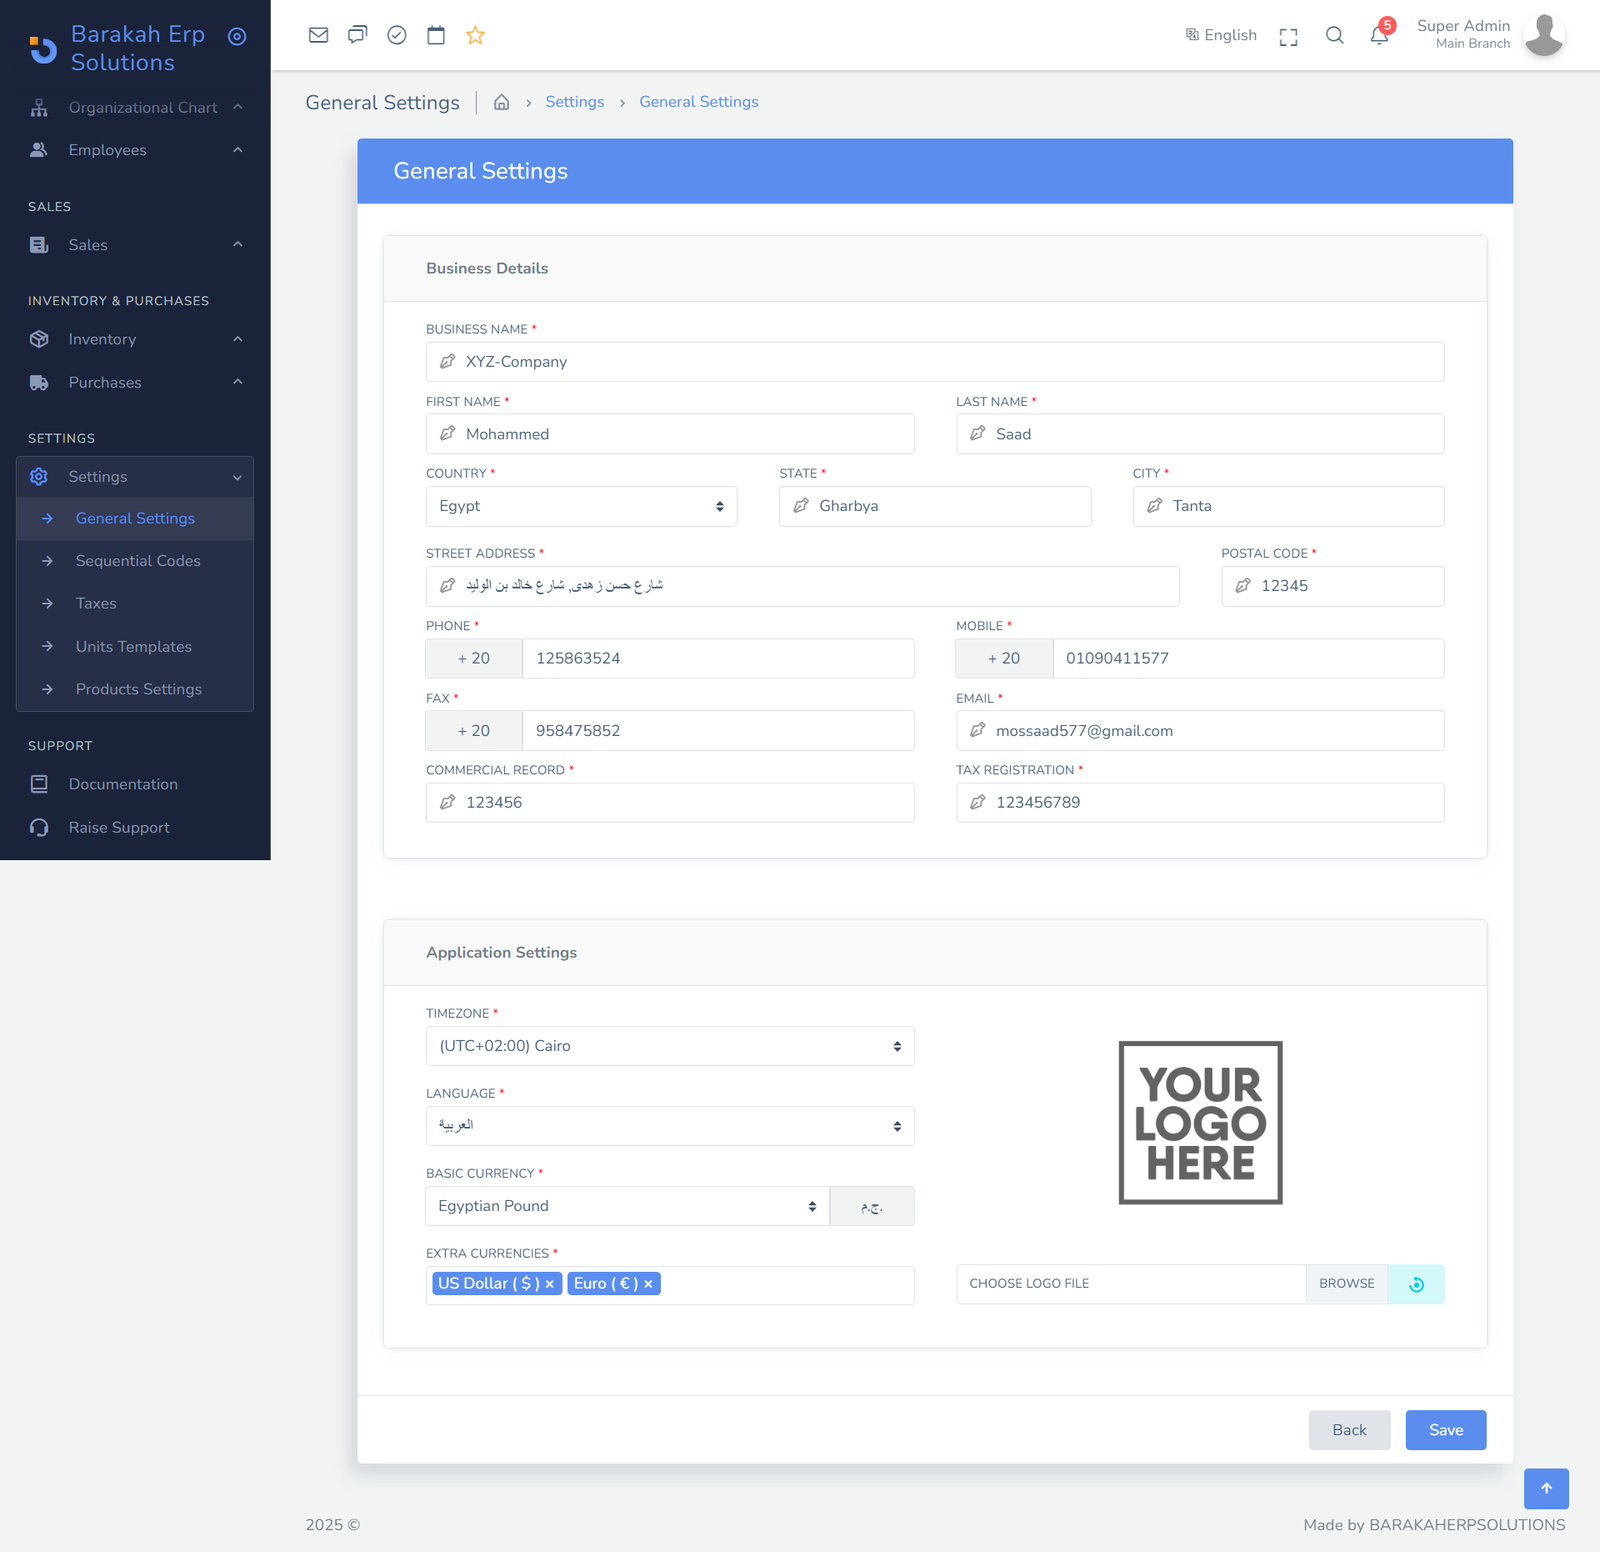Open the calendar icon in toolbar

tap(436, 36)
